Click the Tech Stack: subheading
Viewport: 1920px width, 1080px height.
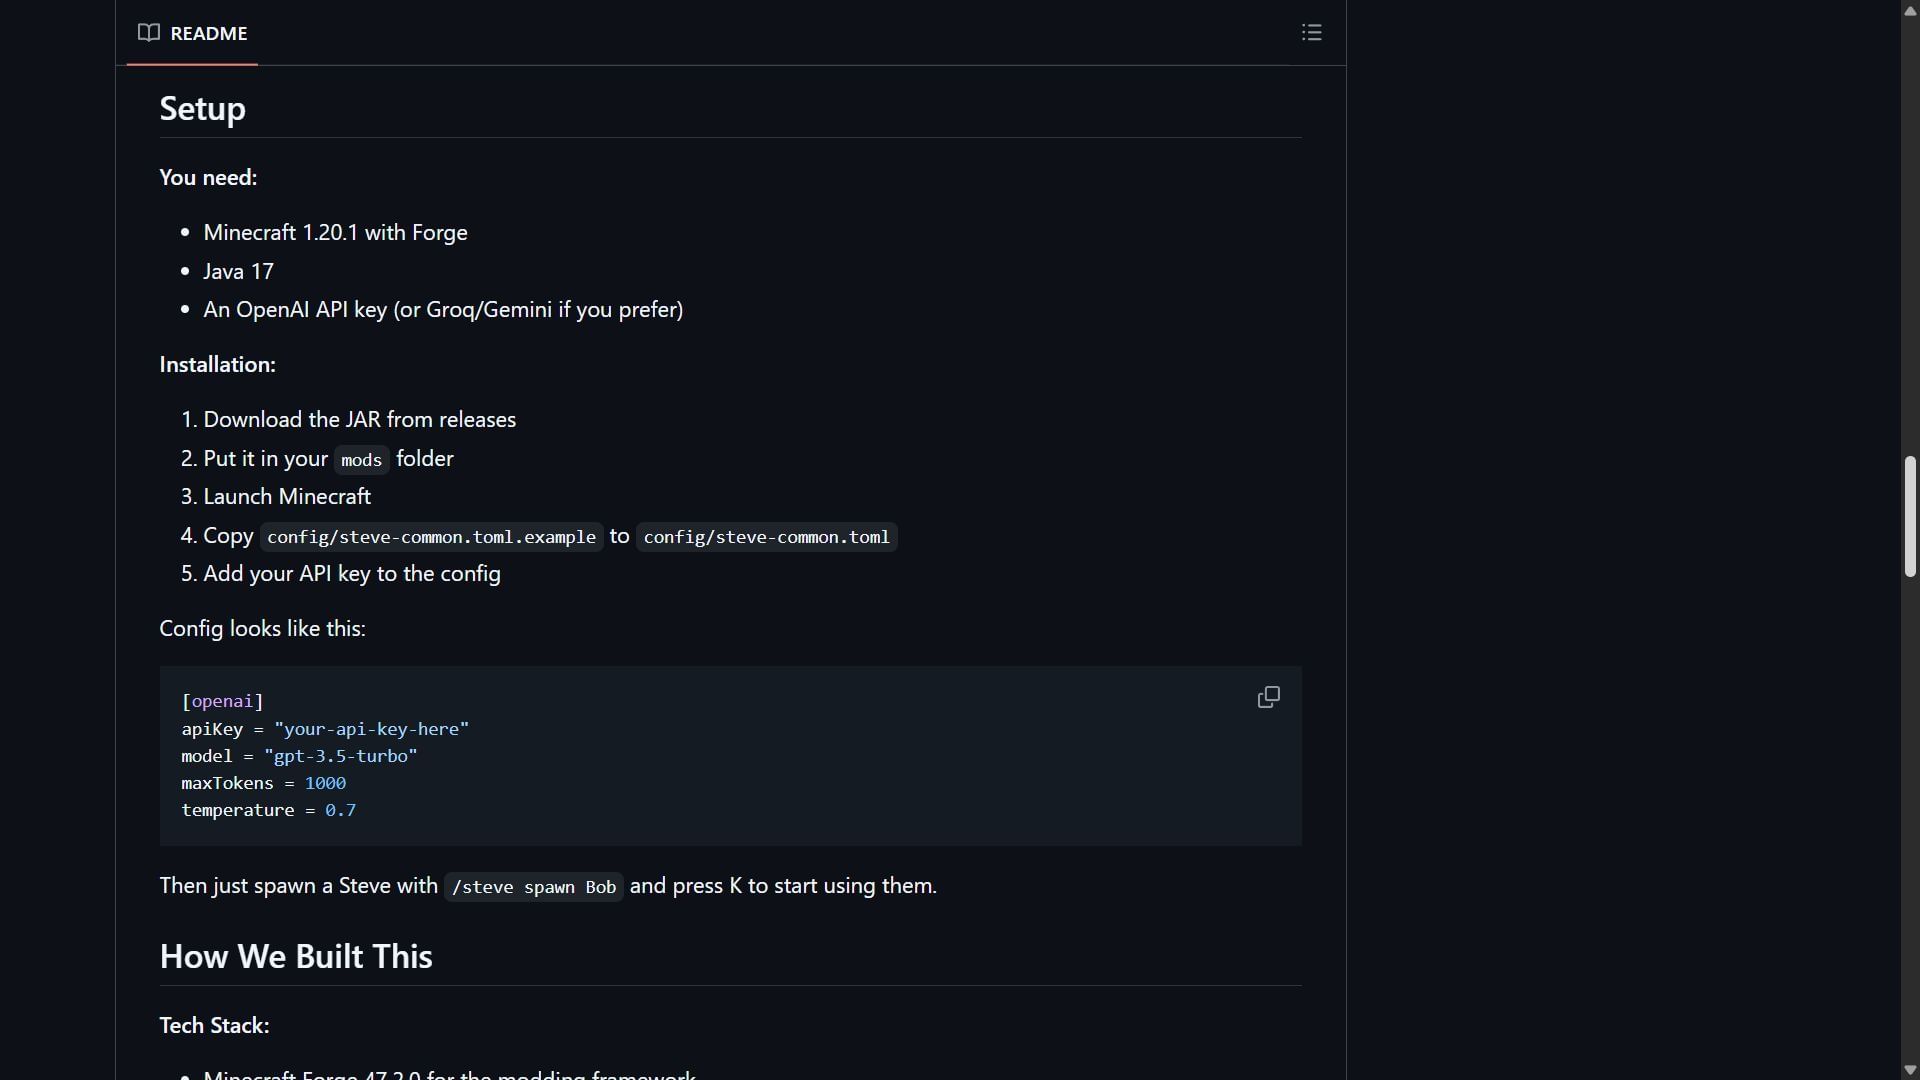tap(213, 1024)
